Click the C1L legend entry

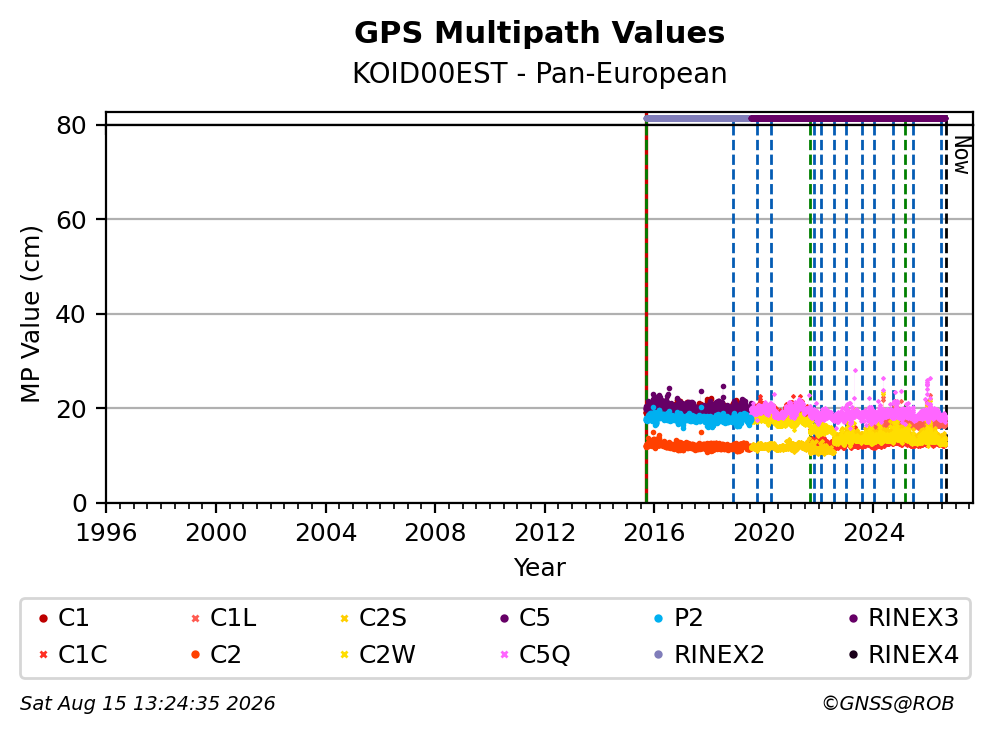(224, 618)
